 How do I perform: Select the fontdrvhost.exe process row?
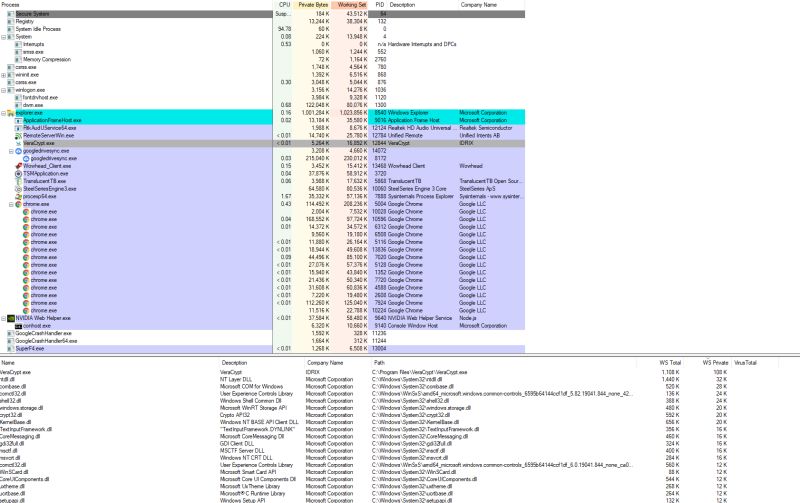point(262,97)
